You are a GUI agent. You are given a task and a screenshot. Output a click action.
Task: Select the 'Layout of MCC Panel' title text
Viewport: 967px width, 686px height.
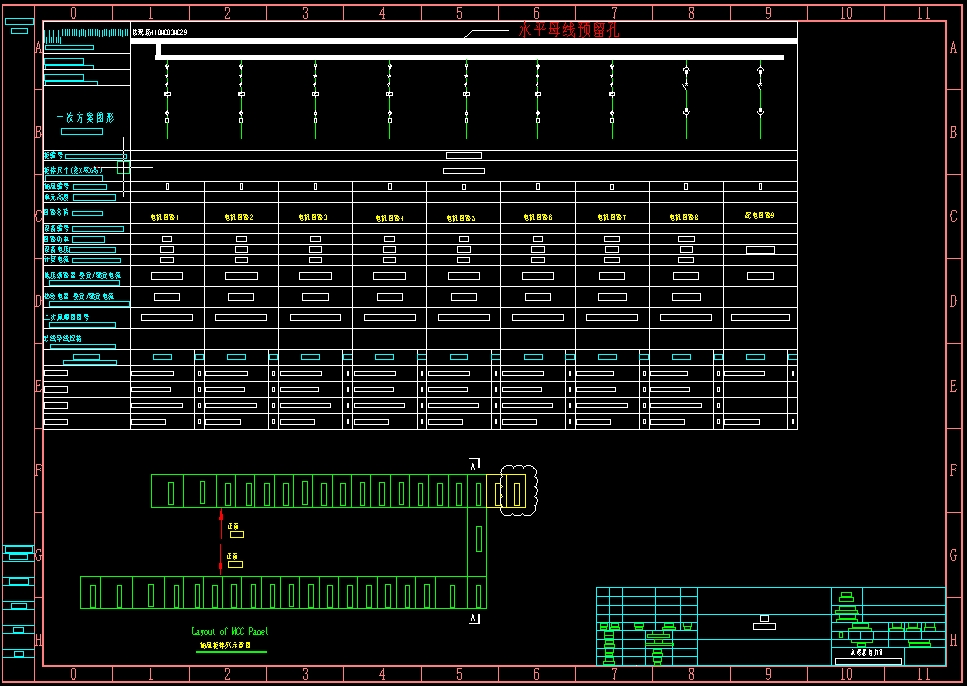(230, 632)
